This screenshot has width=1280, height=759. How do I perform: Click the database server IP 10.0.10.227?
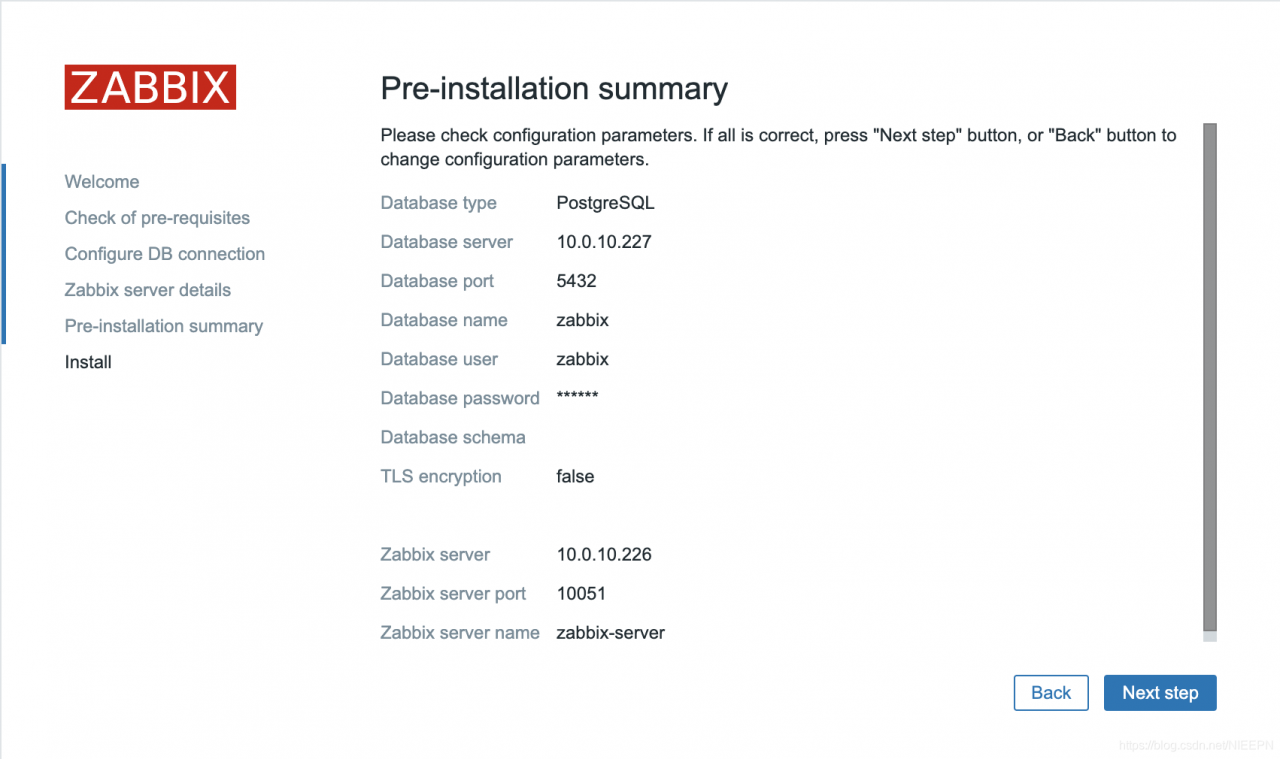pos(604,242)
